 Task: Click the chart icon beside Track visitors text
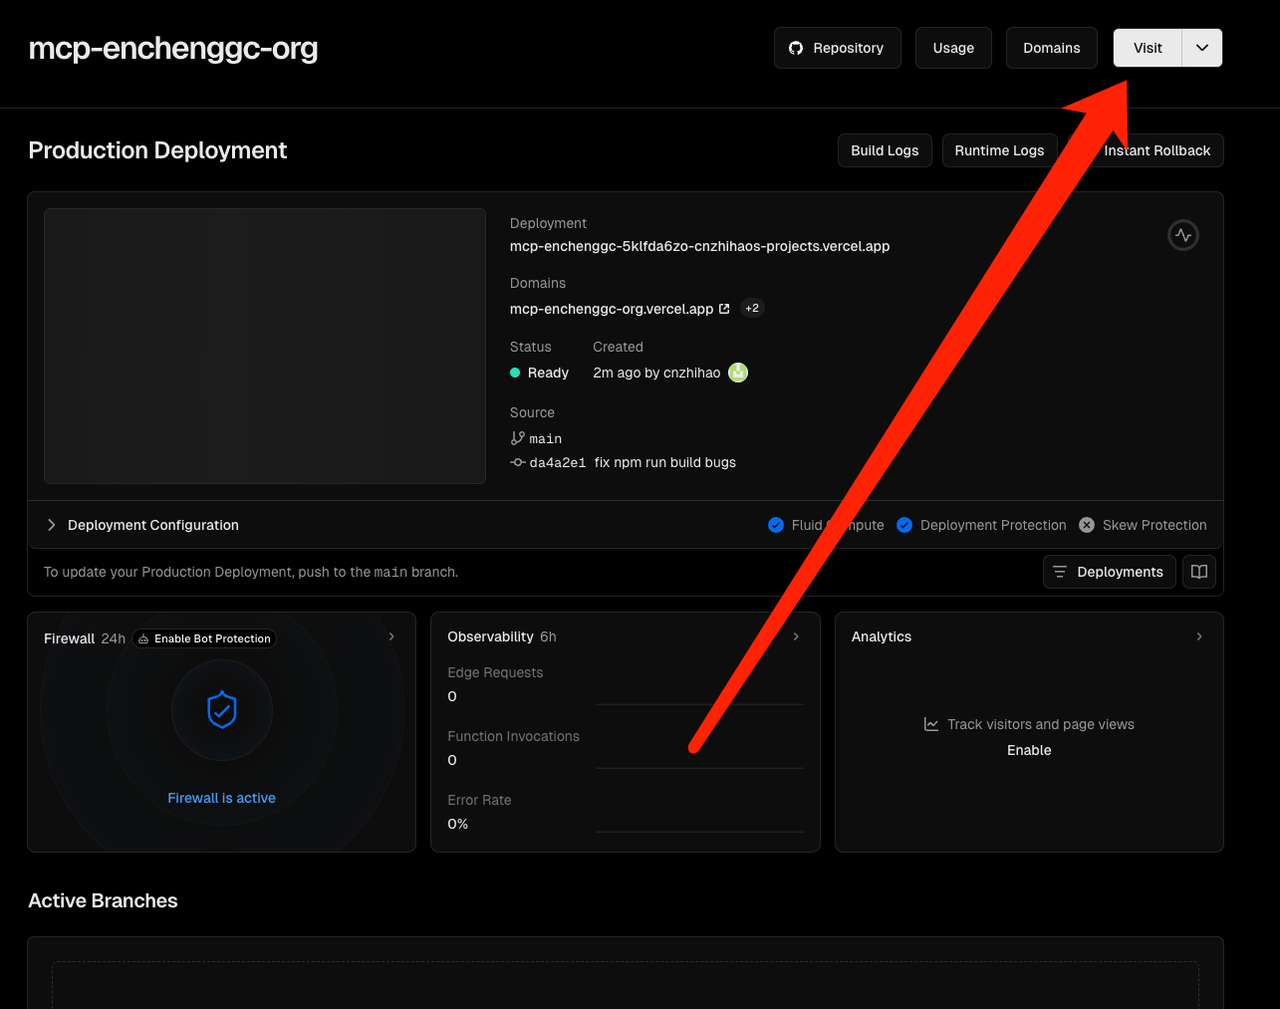click(x=931, y=724)
